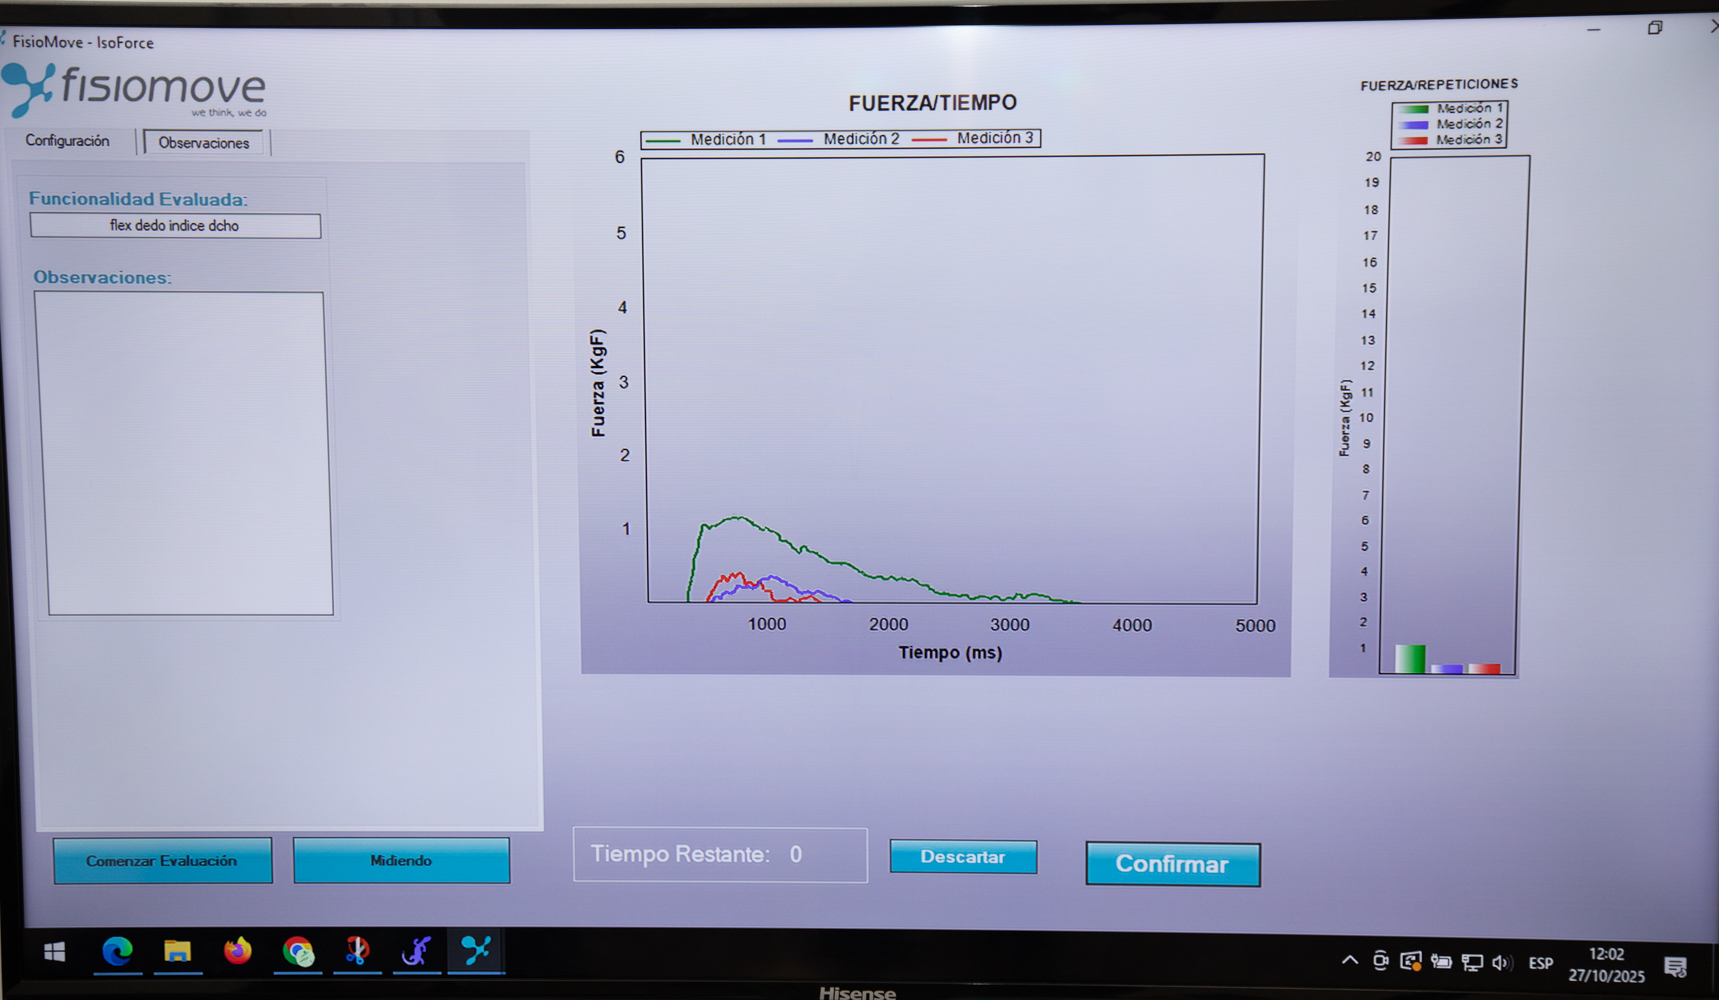Screen dimensions: 1719x1000
Task: Click the green Medición 1 bar
Action: (x=1410, y=659)
